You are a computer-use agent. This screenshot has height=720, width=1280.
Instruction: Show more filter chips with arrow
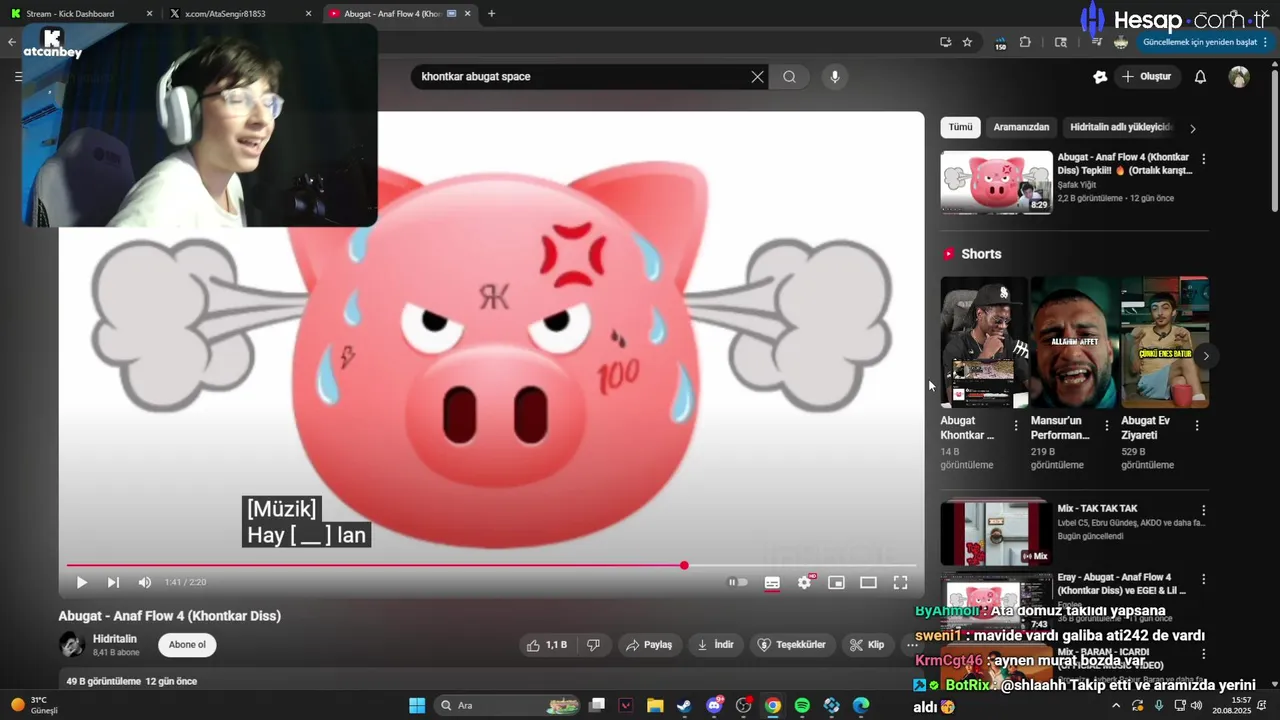coord(1192,128)
